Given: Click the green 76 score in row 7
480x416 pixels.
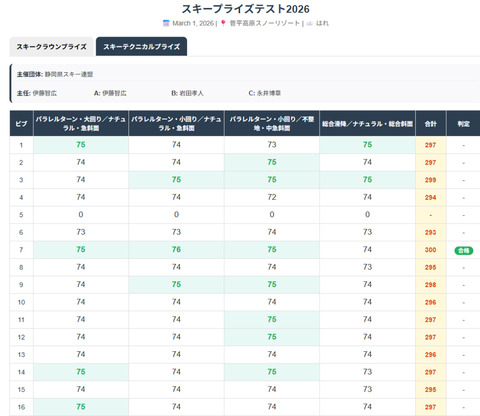Looking at the screenshot, I should (x=176, y=249).
